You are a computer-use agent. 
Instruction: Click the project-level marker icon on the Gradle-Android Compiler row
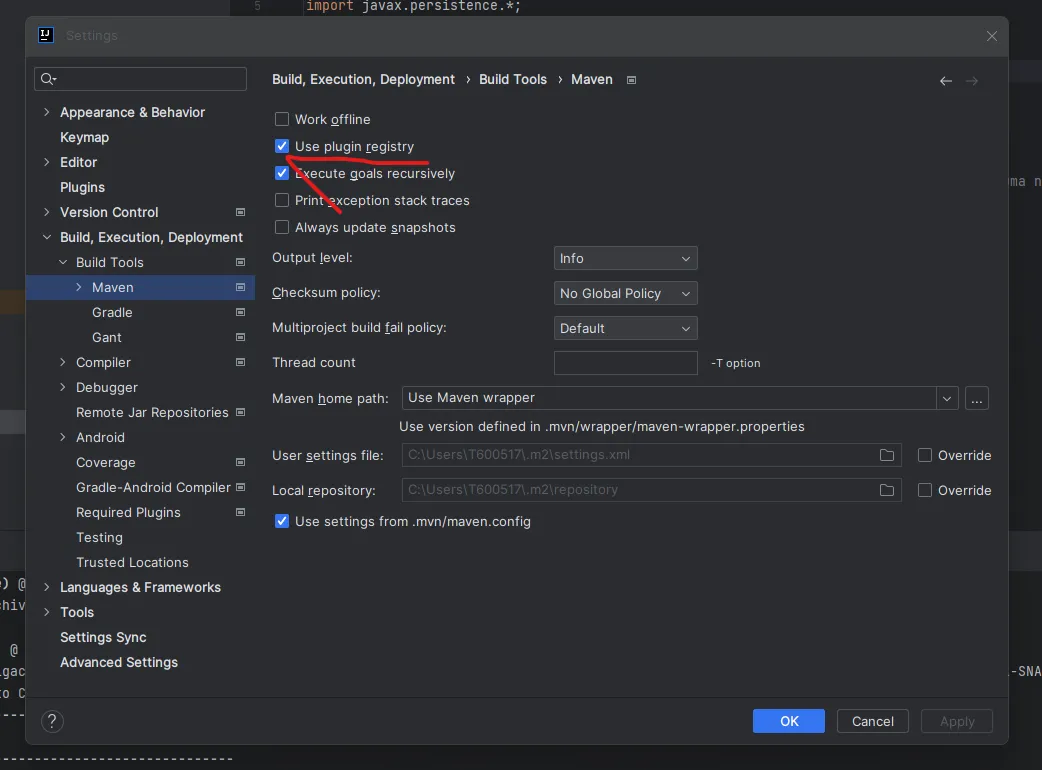241,488
